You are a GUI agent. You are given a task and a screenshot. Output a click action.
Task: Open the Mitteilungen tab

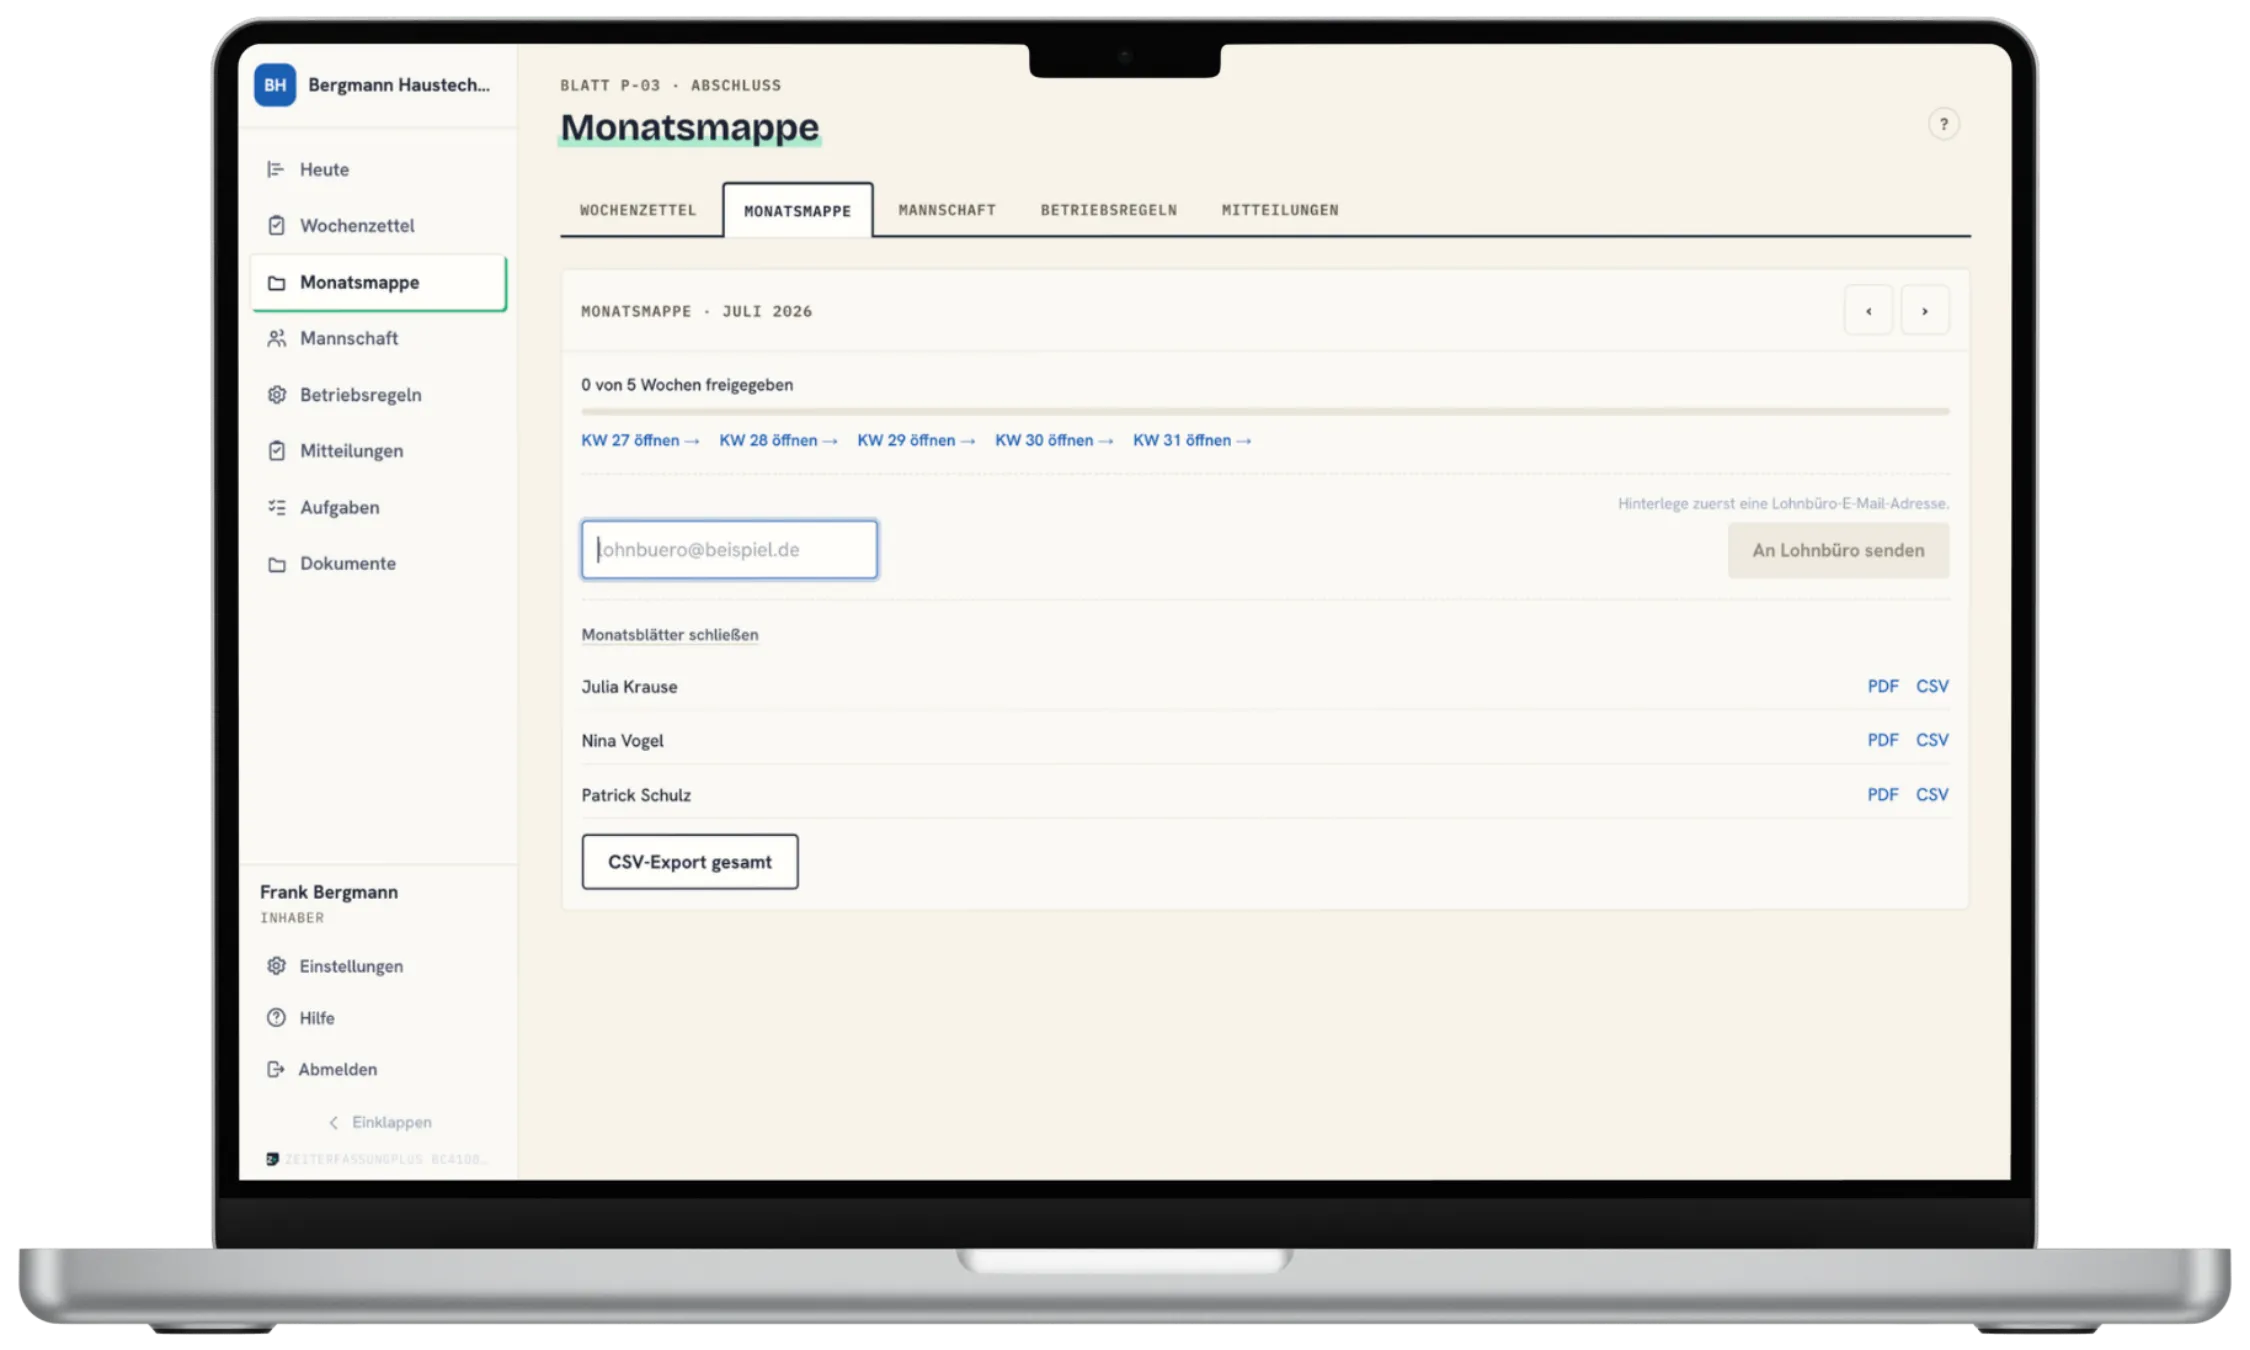pyautogui.click(x=1279, y=210)
